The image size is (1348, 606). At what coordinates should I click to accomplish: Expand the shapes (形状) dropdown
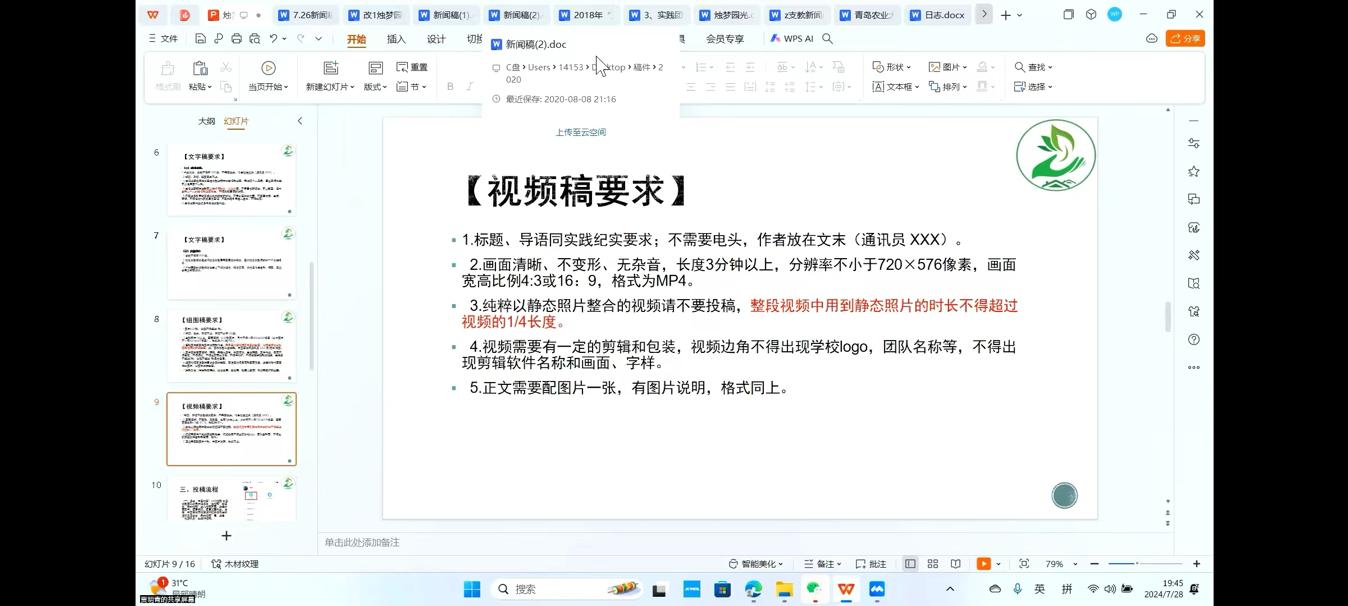892,67
